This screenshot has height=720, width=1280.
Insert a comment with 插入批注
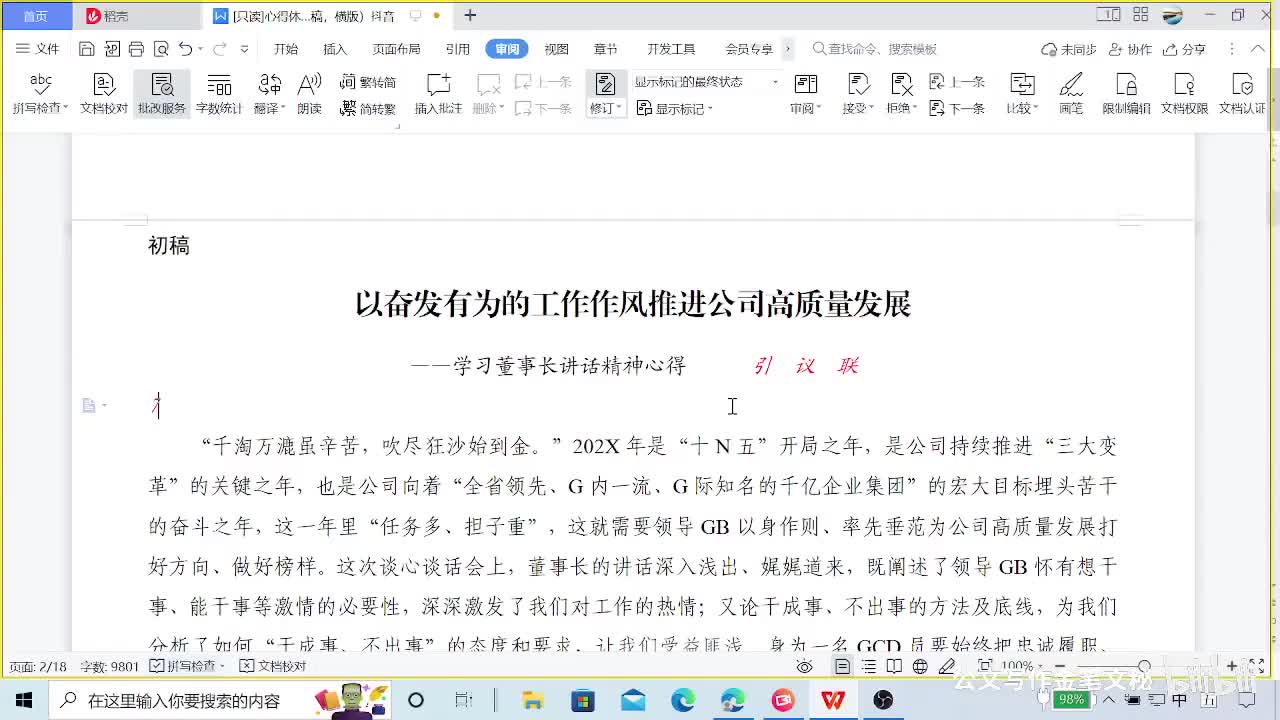[x=438, y=94]
